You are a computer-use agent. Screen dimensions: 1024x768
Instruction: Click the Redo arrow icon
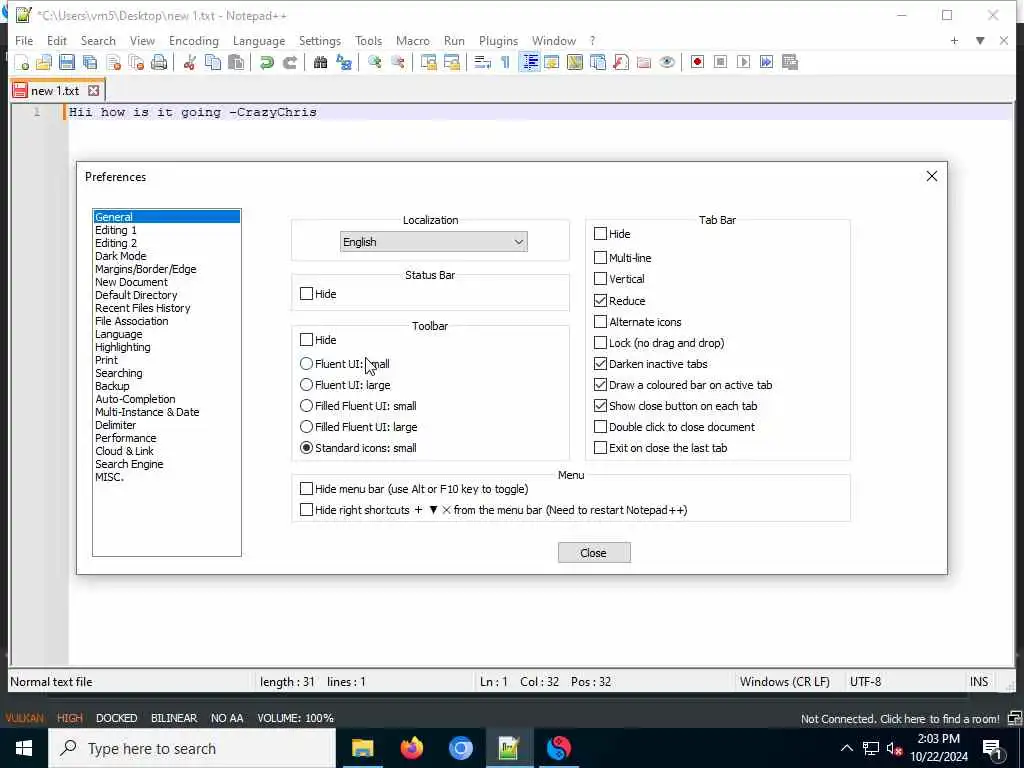[290, 62]
